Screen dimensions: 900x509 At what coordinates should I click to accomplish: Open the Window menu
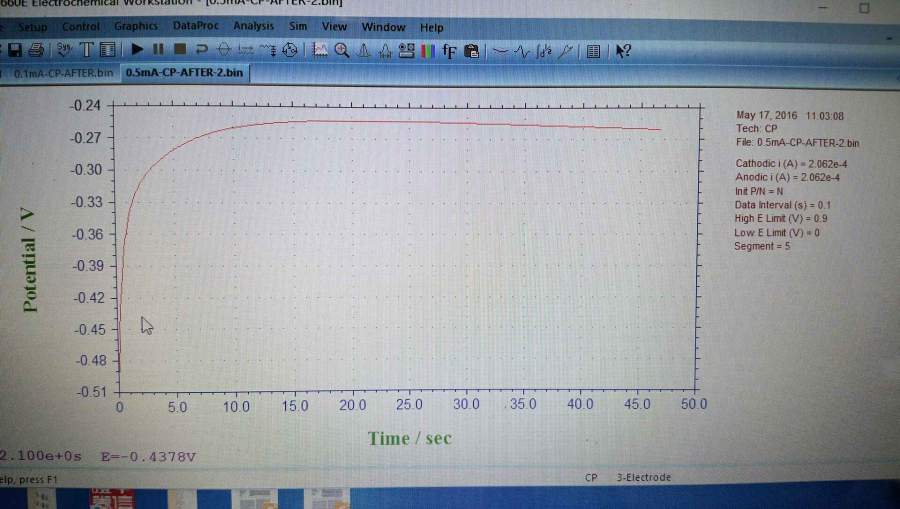[x=383, y=27]
